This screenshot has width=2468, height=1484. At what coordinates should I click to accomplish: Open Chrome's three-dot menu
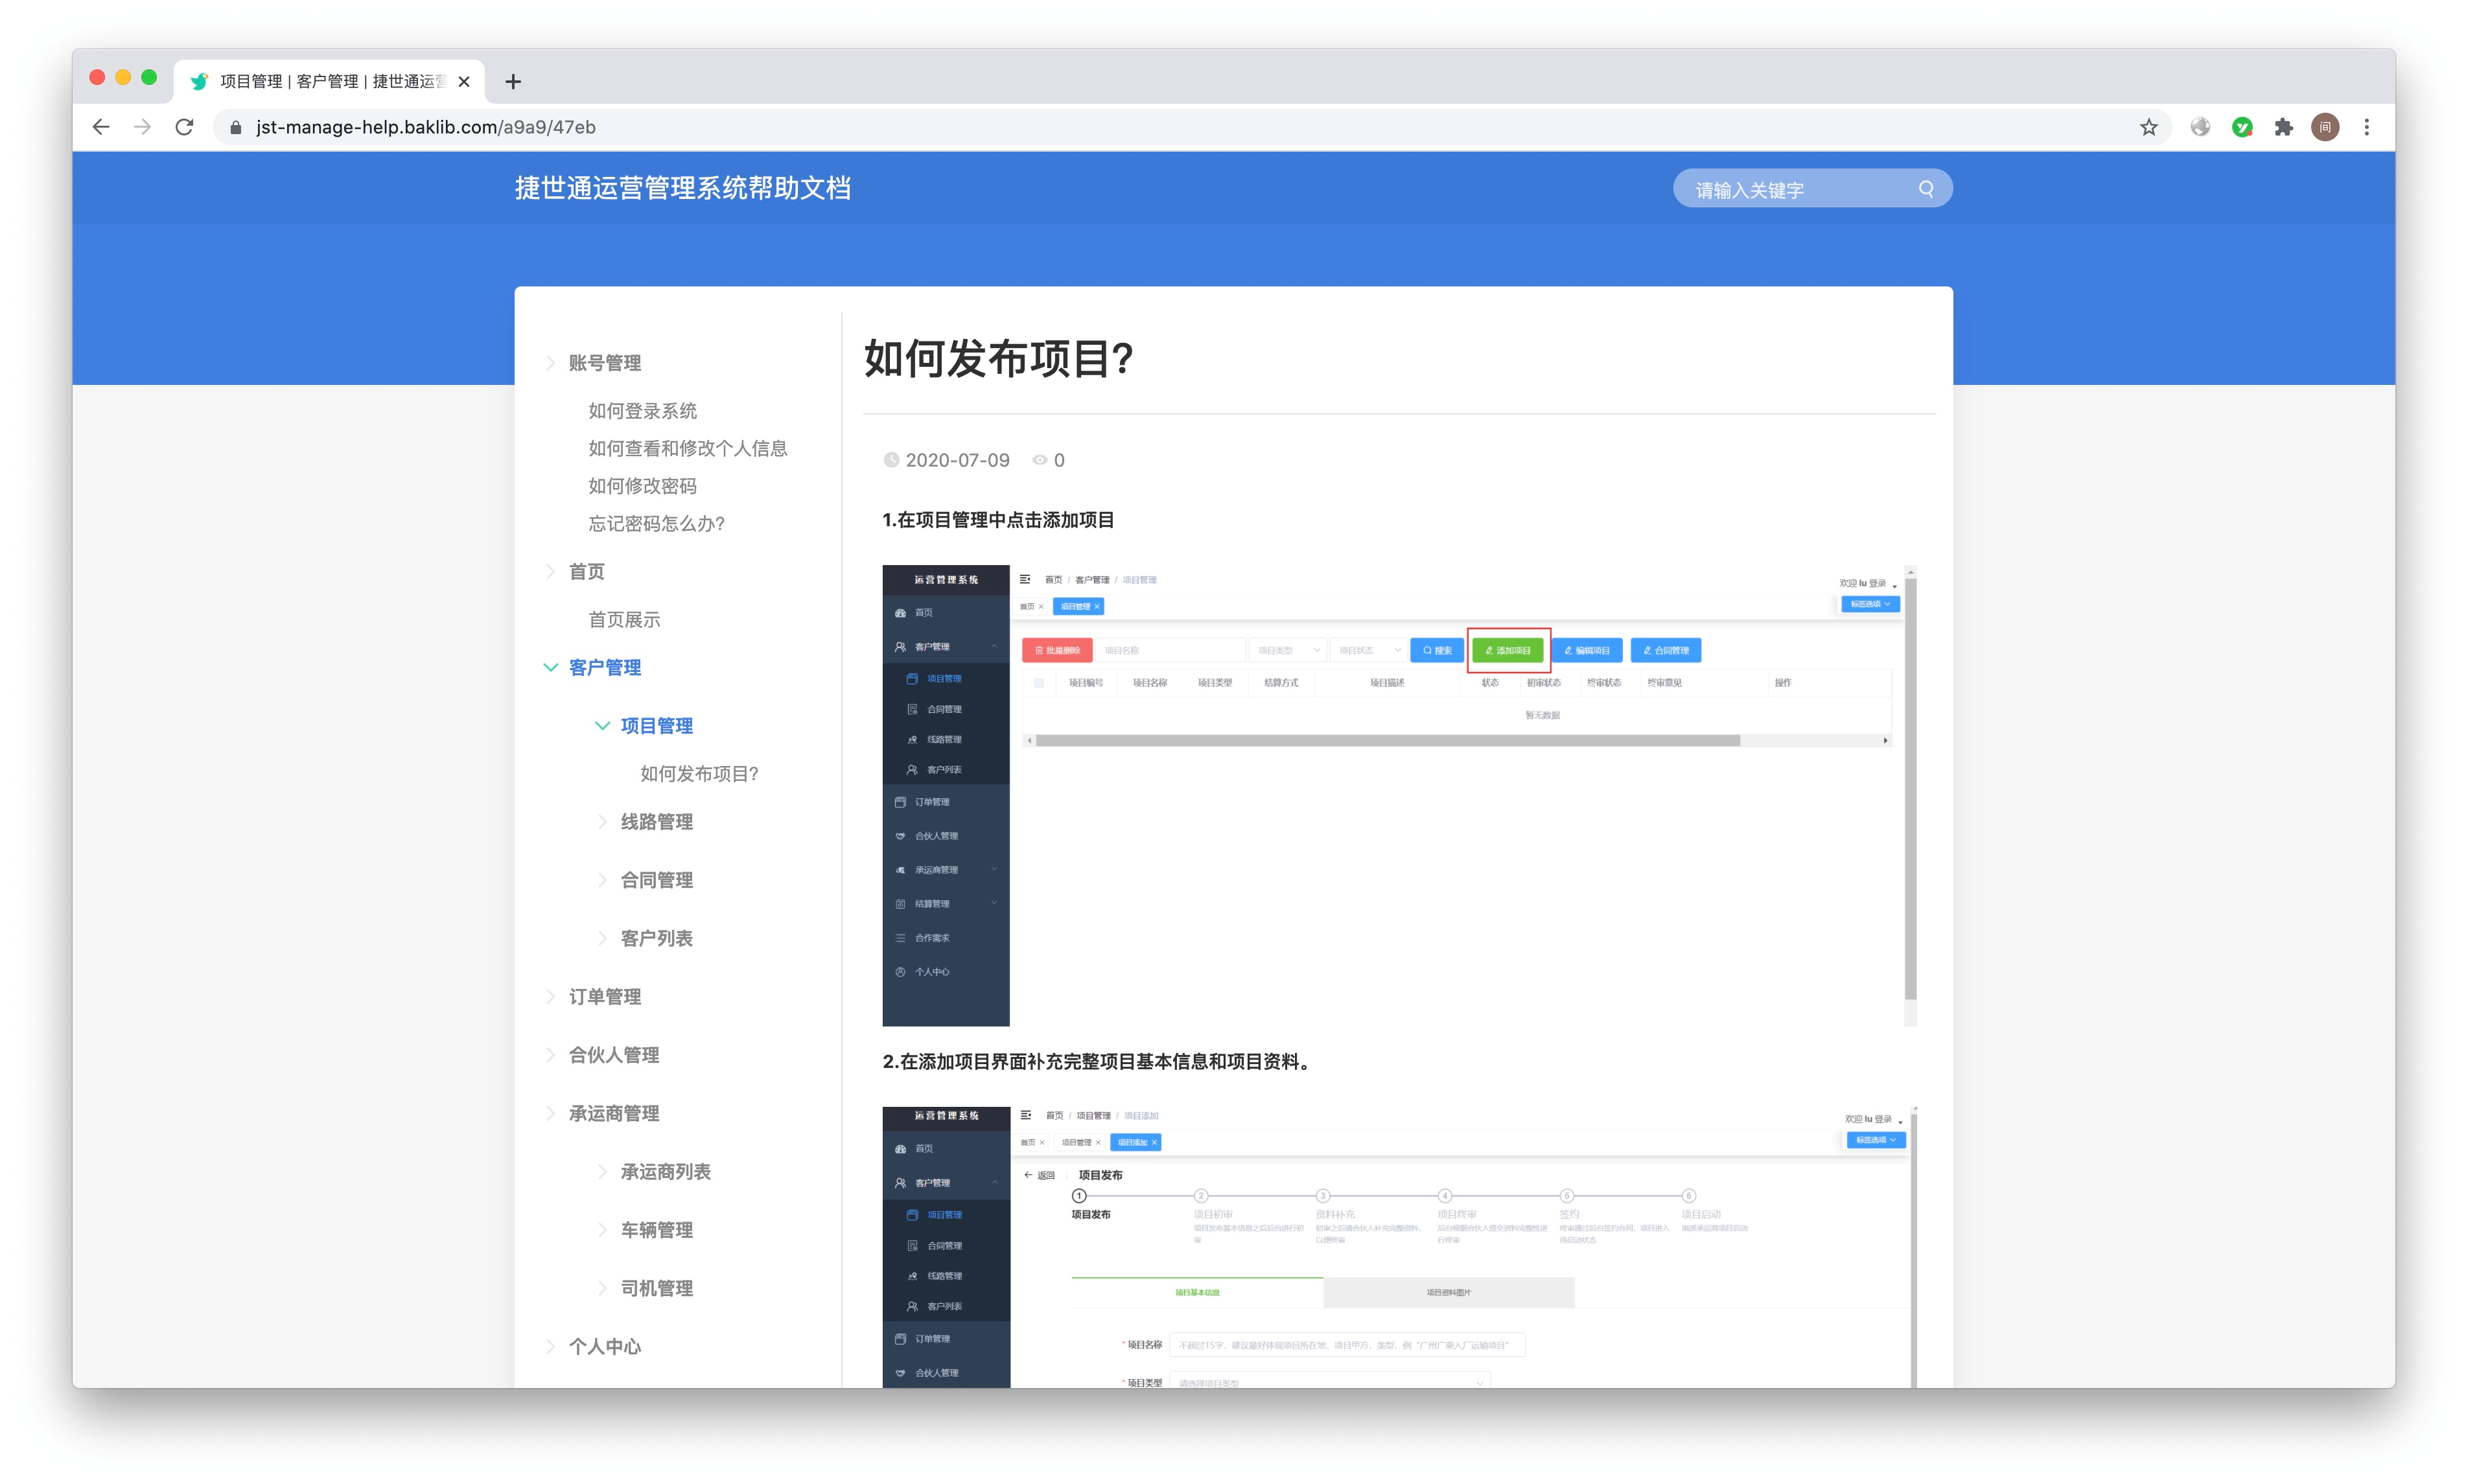tap(2366, 127)
